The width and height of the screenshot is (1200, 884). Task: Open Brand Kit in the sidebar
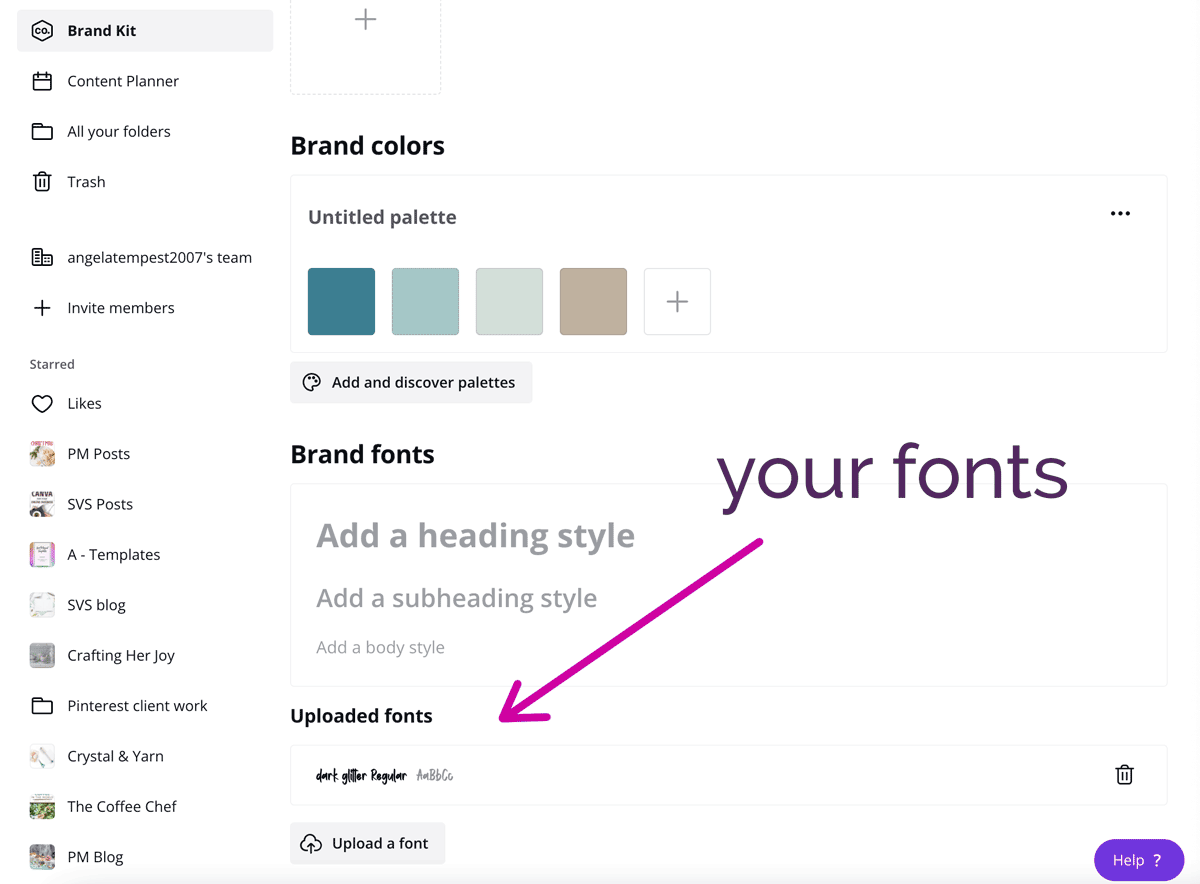(145, 31)
